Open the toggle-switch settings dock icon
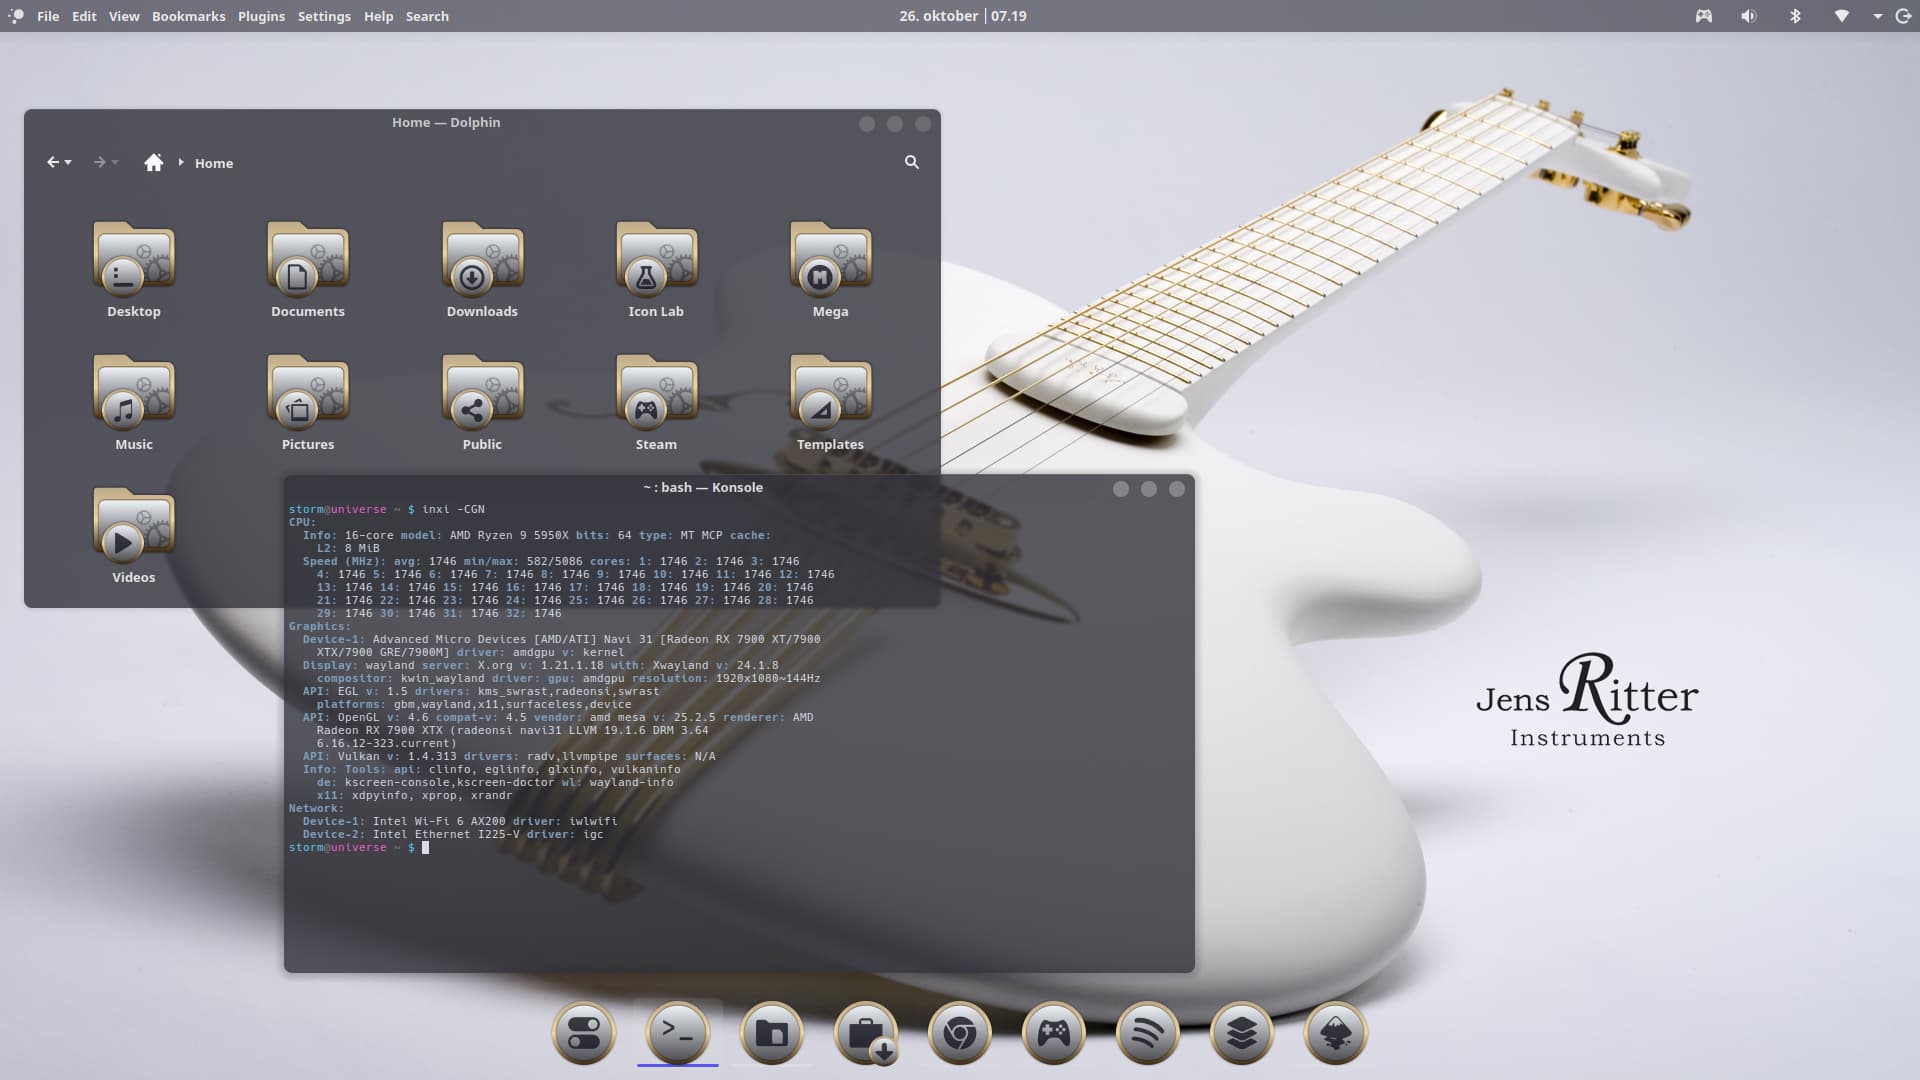1920x1080 pixels. coord(583,1033)
